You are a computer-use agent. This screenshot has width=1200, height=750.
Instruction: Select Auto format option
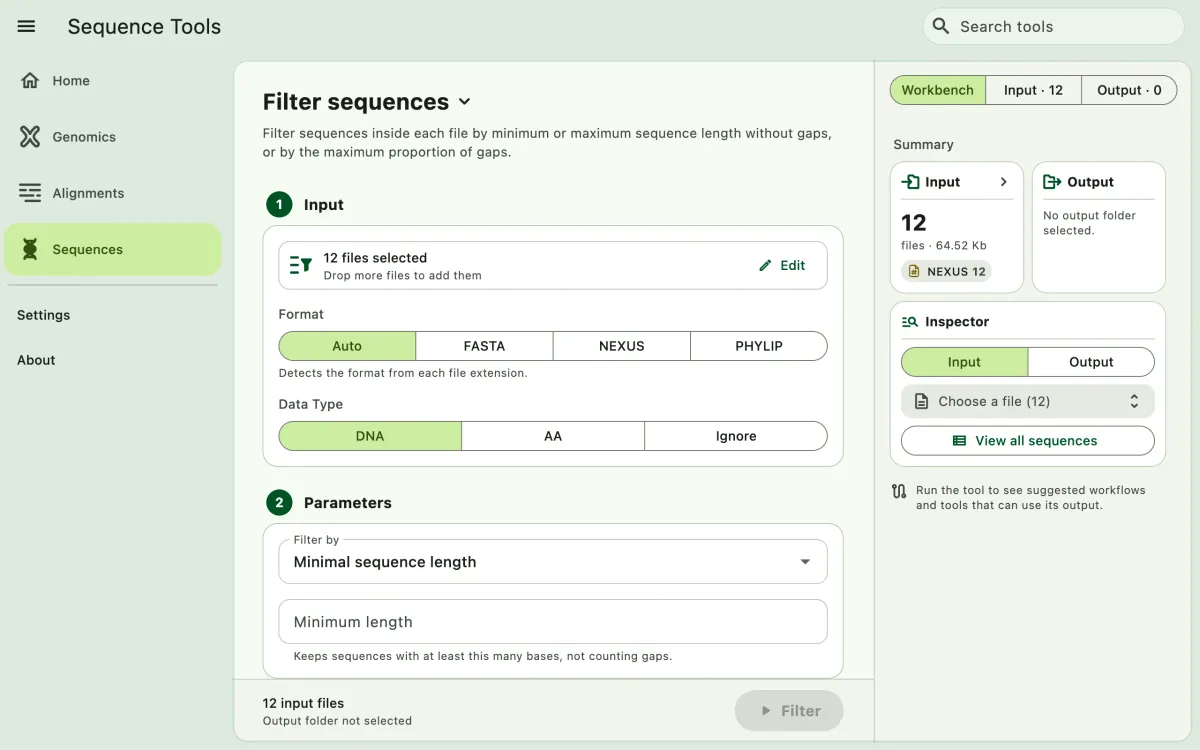(x=347, y=346)
